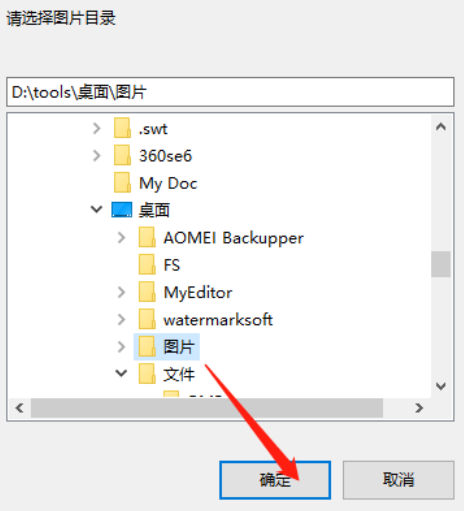The width and height of the screenshot is (464, 511).
Task: Select the .swt folder icon
Action: click(122, 128)
